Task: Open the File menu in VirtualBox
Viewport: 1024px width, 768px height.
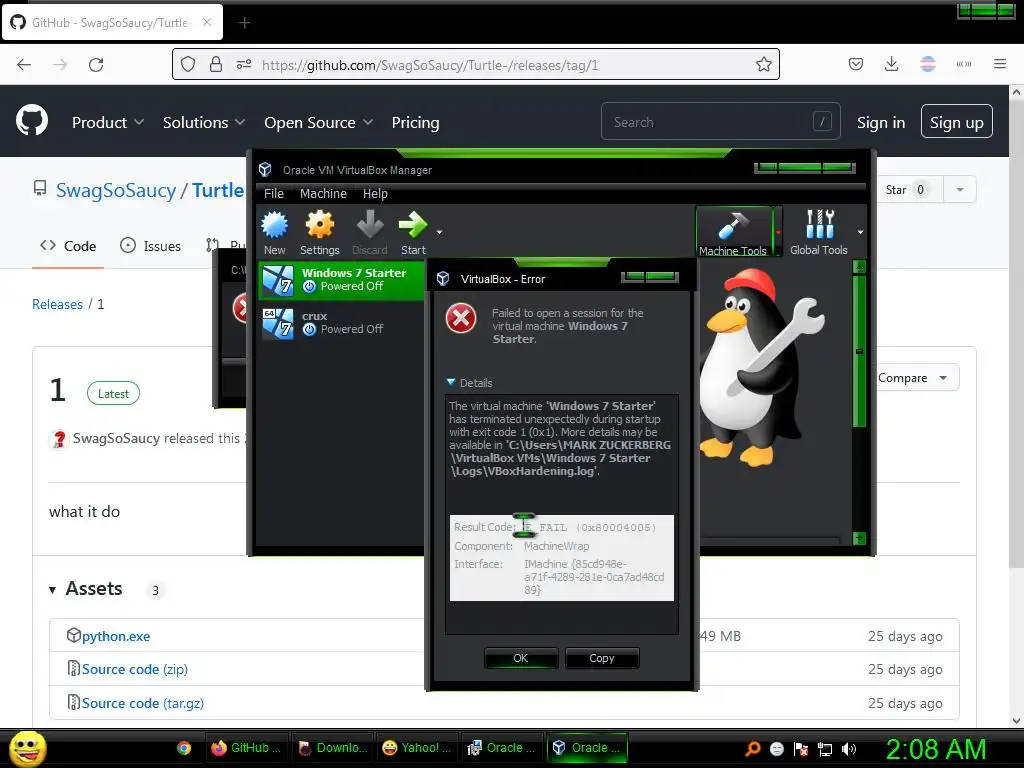Action: 274,193
